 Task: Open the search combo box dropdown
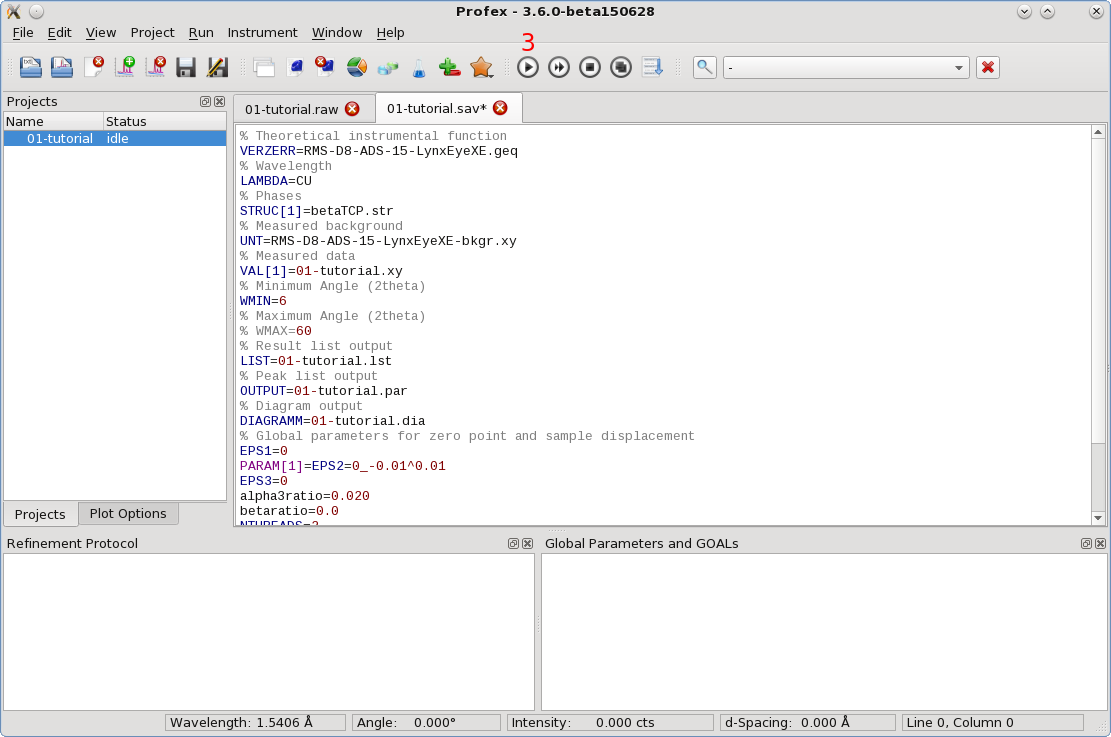click(959, 68)
